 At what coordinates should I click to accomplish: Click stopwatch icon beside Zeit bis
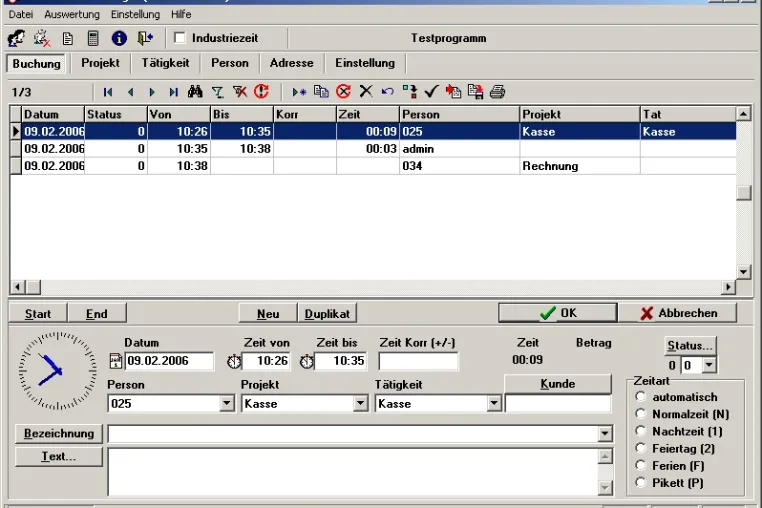click(307, 361)
